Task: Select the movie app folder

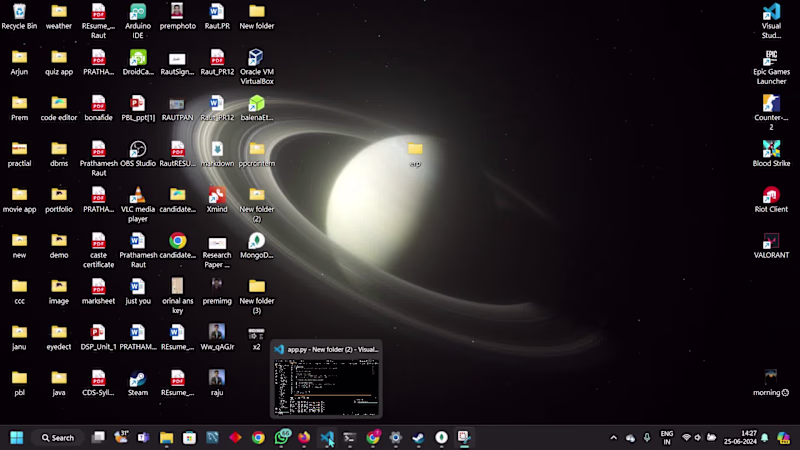Action: pos(19,199)
